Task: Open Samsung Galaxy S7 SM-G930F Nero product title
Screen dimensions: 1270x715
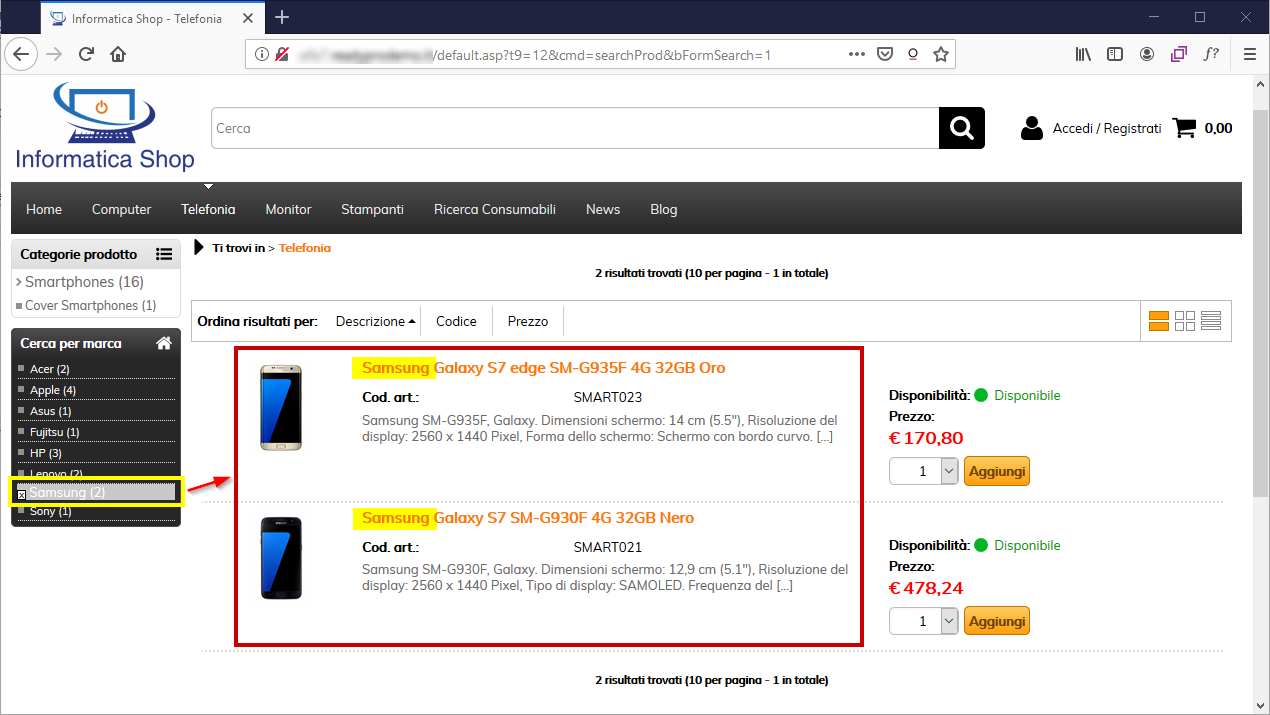Action: click(528, 518)
